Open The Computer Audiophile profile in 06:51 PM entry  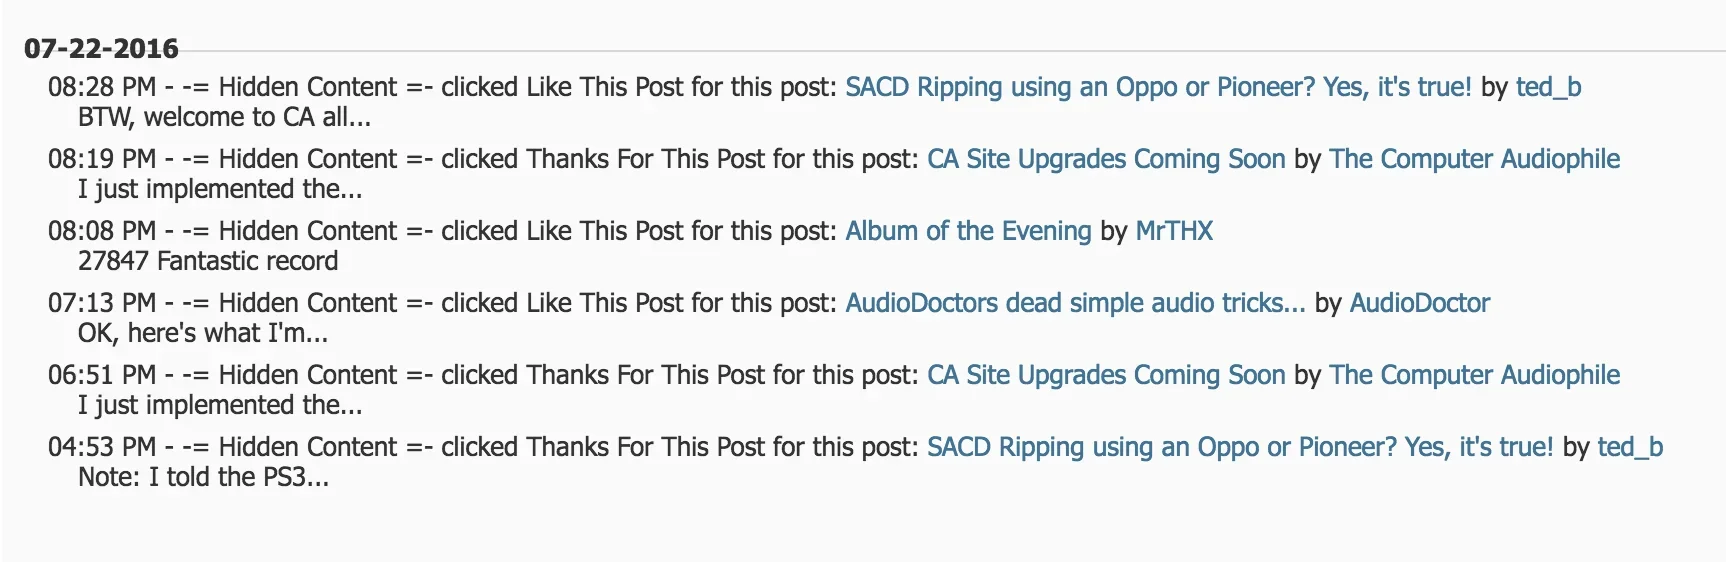click(x=1474, y=375)
